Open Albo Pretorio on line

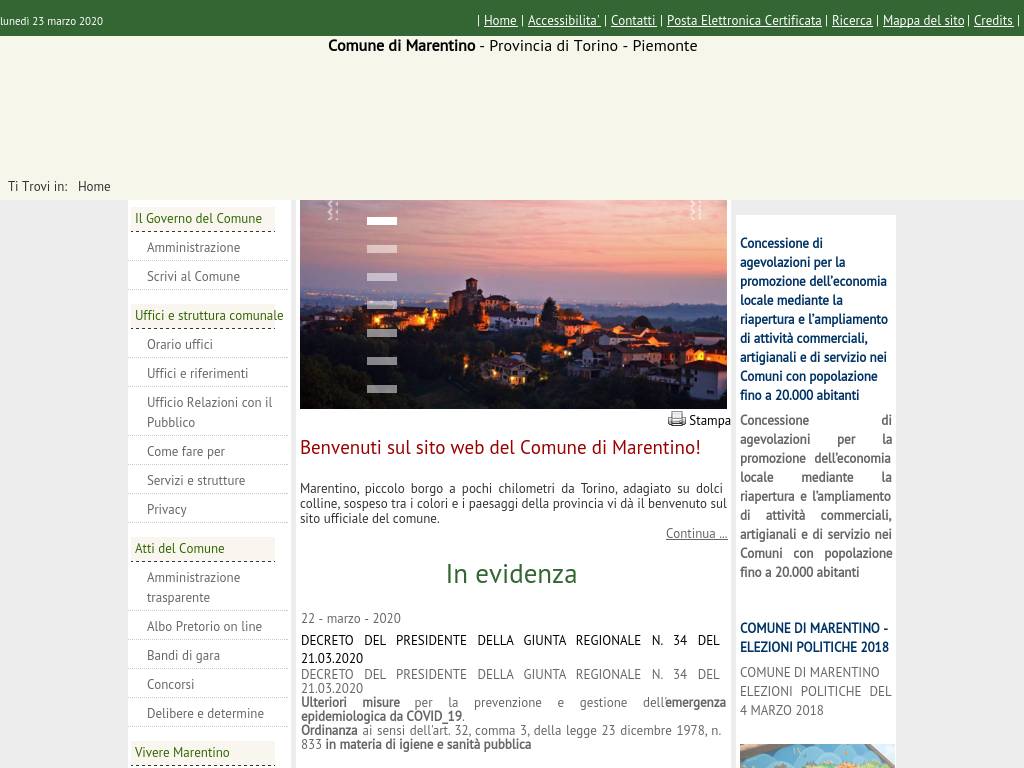click(204, 626)
